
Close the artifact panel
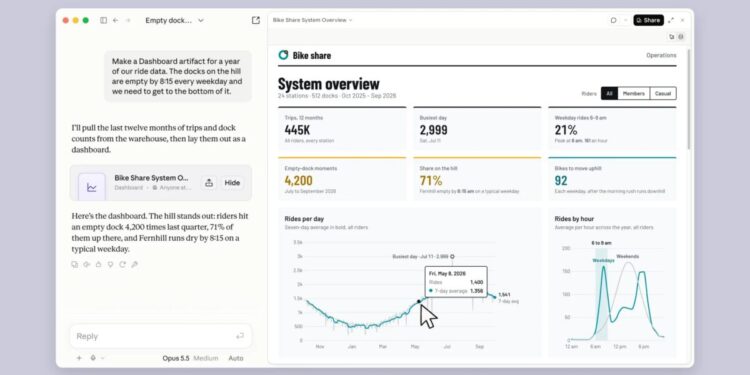coord(683,20)
